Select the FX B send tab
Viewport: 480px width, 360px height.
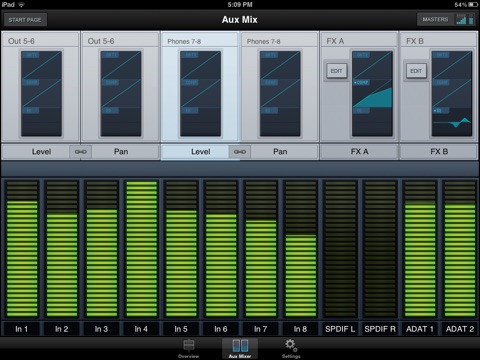439,152
